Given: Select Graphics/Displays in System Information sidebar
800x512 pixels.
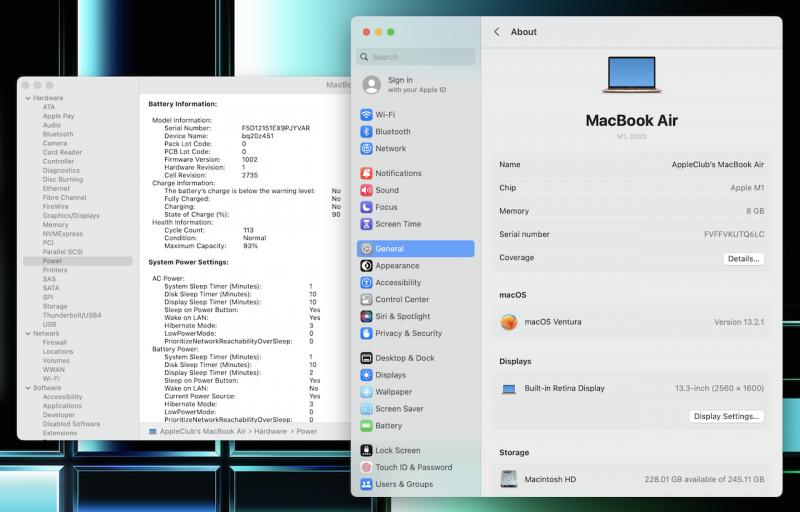Looking at the screenshot, I should click(71, 216).
